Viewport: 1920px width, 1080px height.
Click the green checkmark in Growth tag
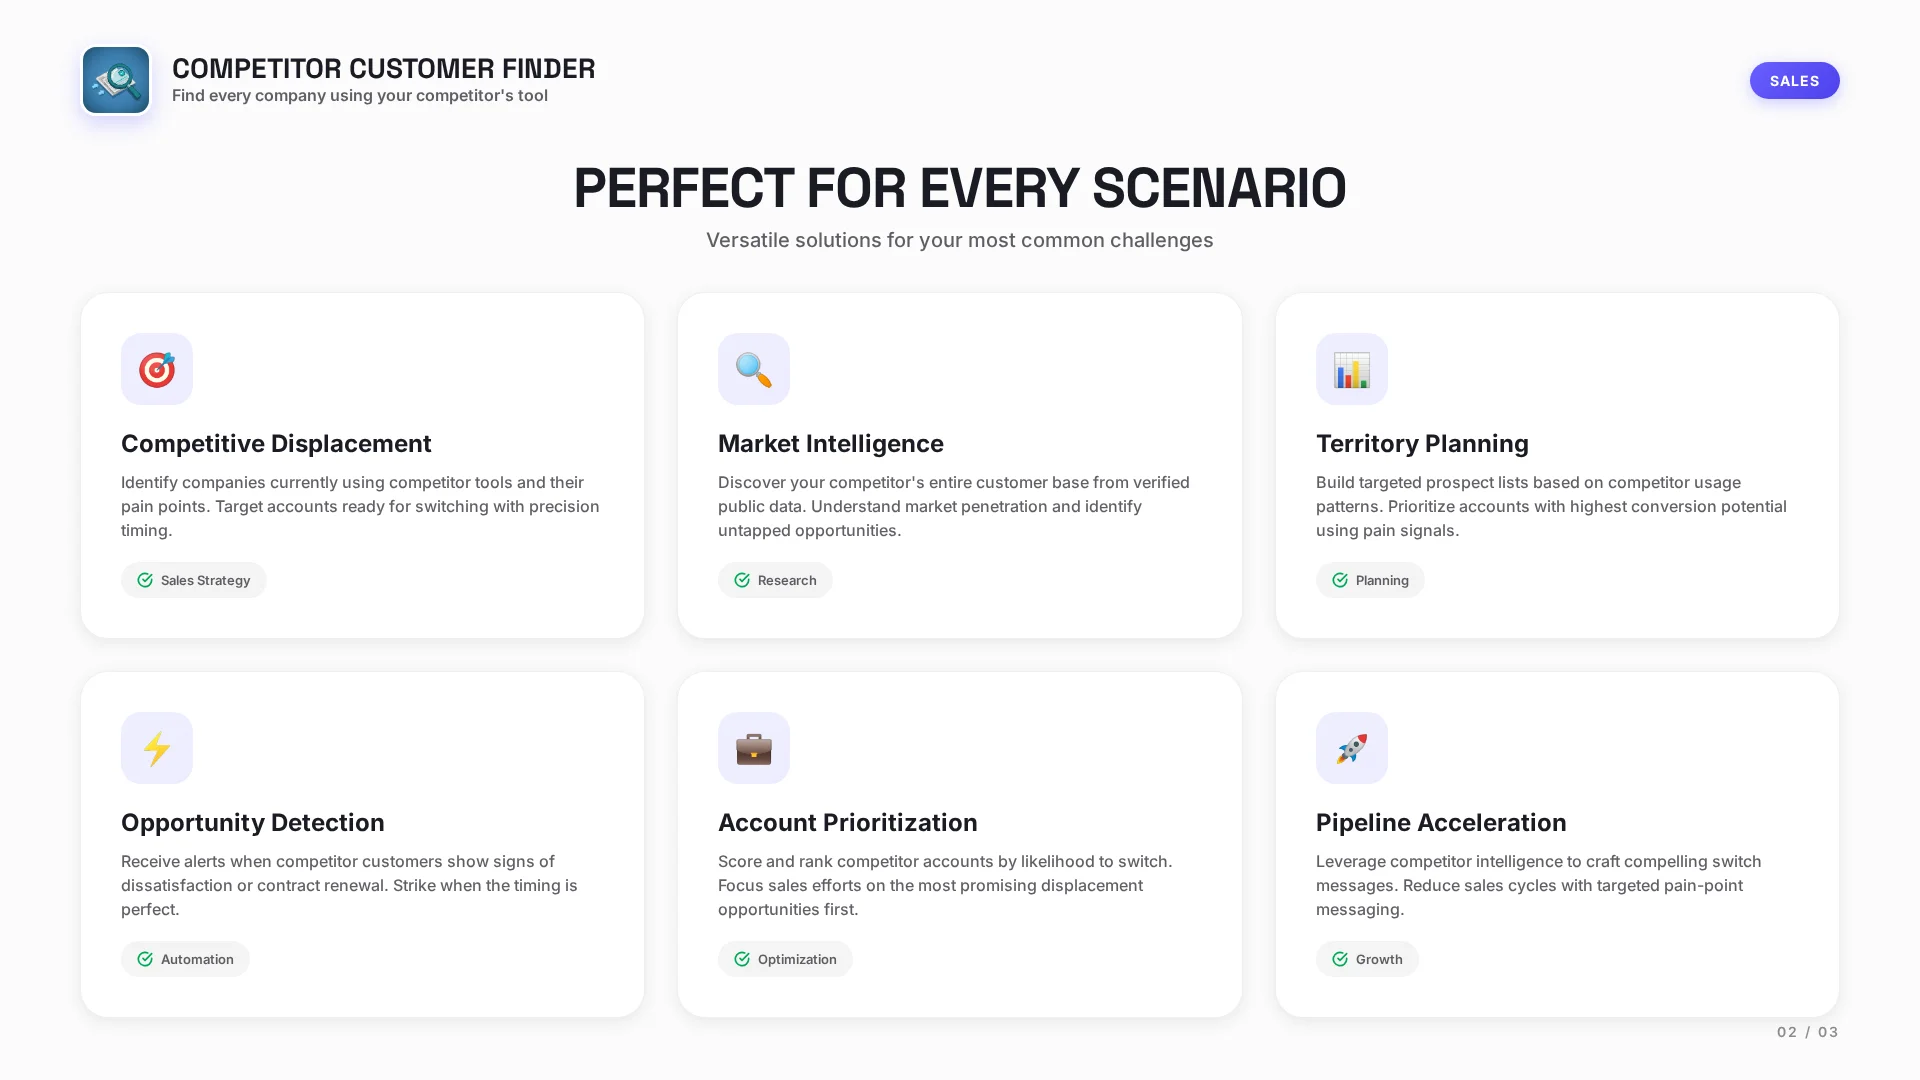[x=1340, y=959]
